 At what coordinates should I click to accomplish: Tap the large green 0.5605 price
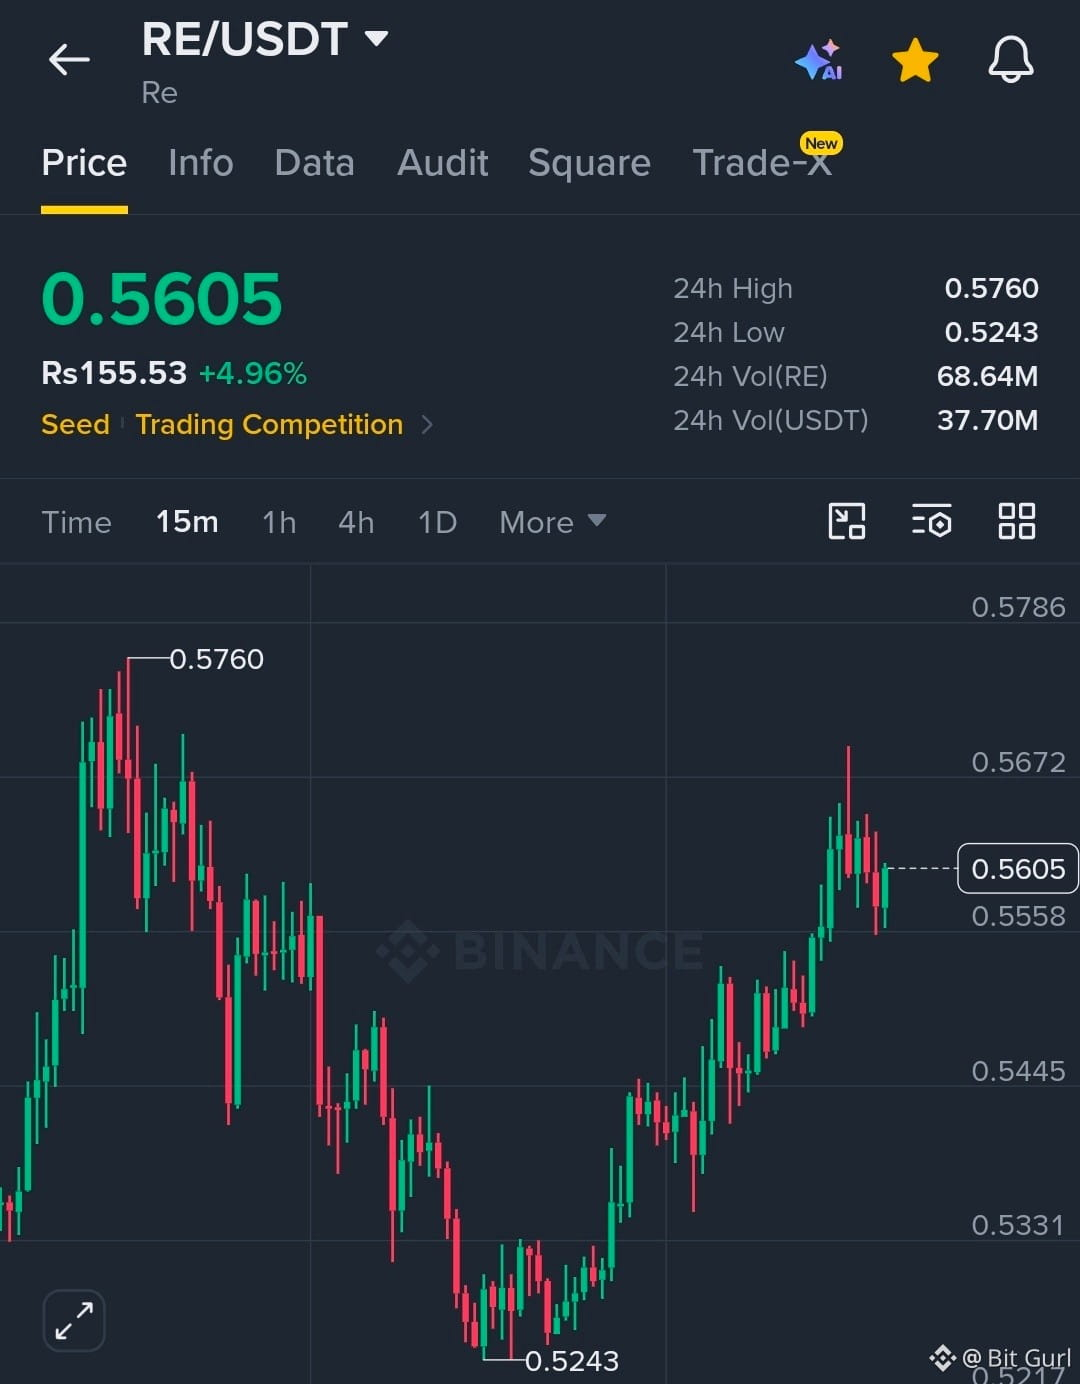click(x=162, y=299)
